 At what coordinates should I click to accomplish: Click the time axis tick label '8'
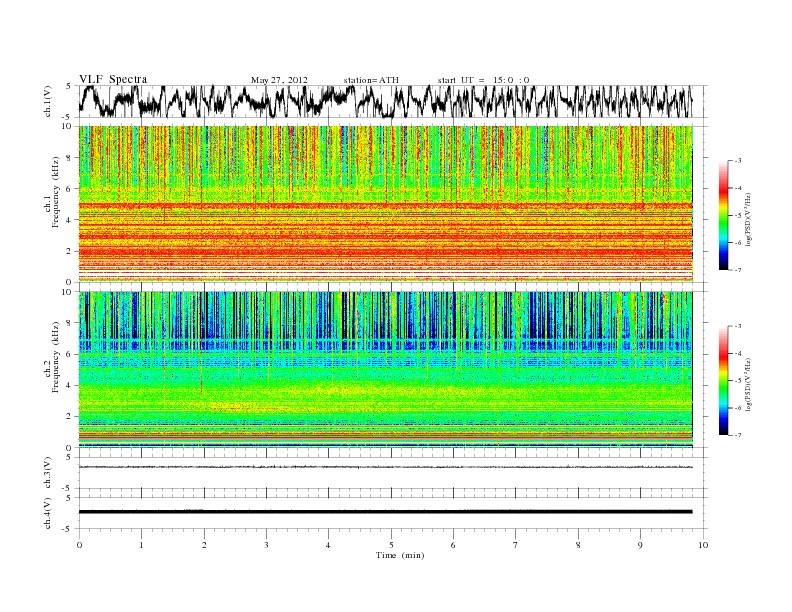pos(578,545)
